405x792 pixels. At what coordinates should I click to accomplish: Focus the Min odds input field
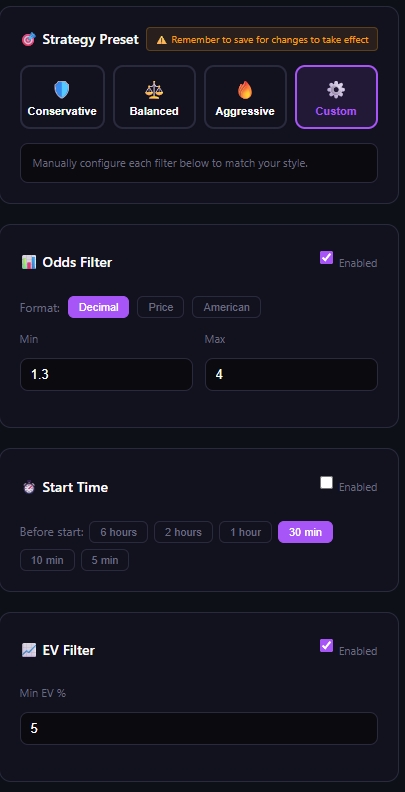(106, 374)
